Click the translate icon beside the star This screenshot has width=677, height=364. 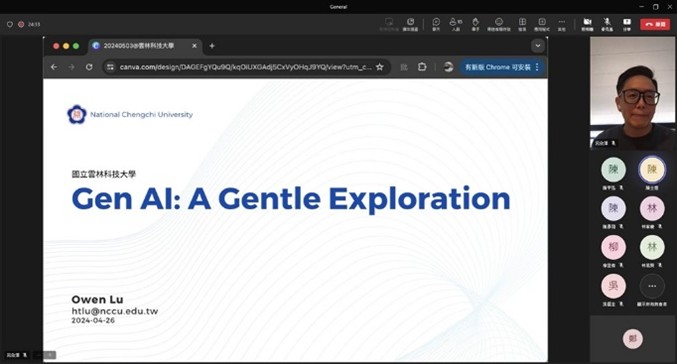pos(404,67)
